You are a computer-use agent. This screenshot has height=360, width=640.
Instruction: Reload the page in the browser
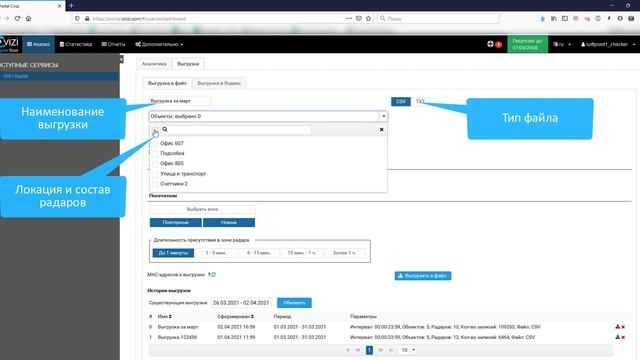(x=18, y=18)
